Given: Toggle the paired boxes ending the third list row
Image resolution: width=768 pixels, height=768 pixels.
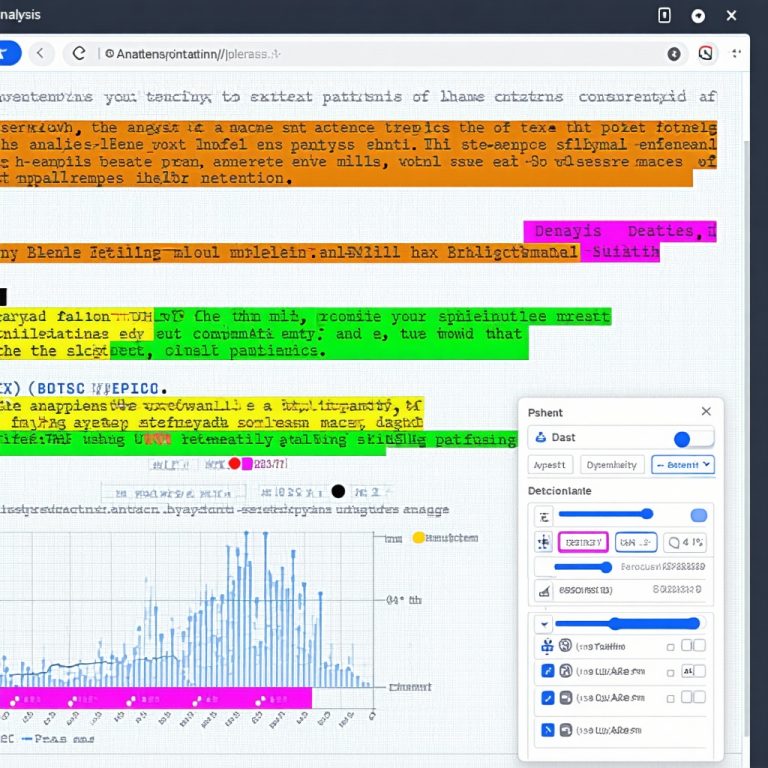Looking at the screenshot, I should point(694,697).
